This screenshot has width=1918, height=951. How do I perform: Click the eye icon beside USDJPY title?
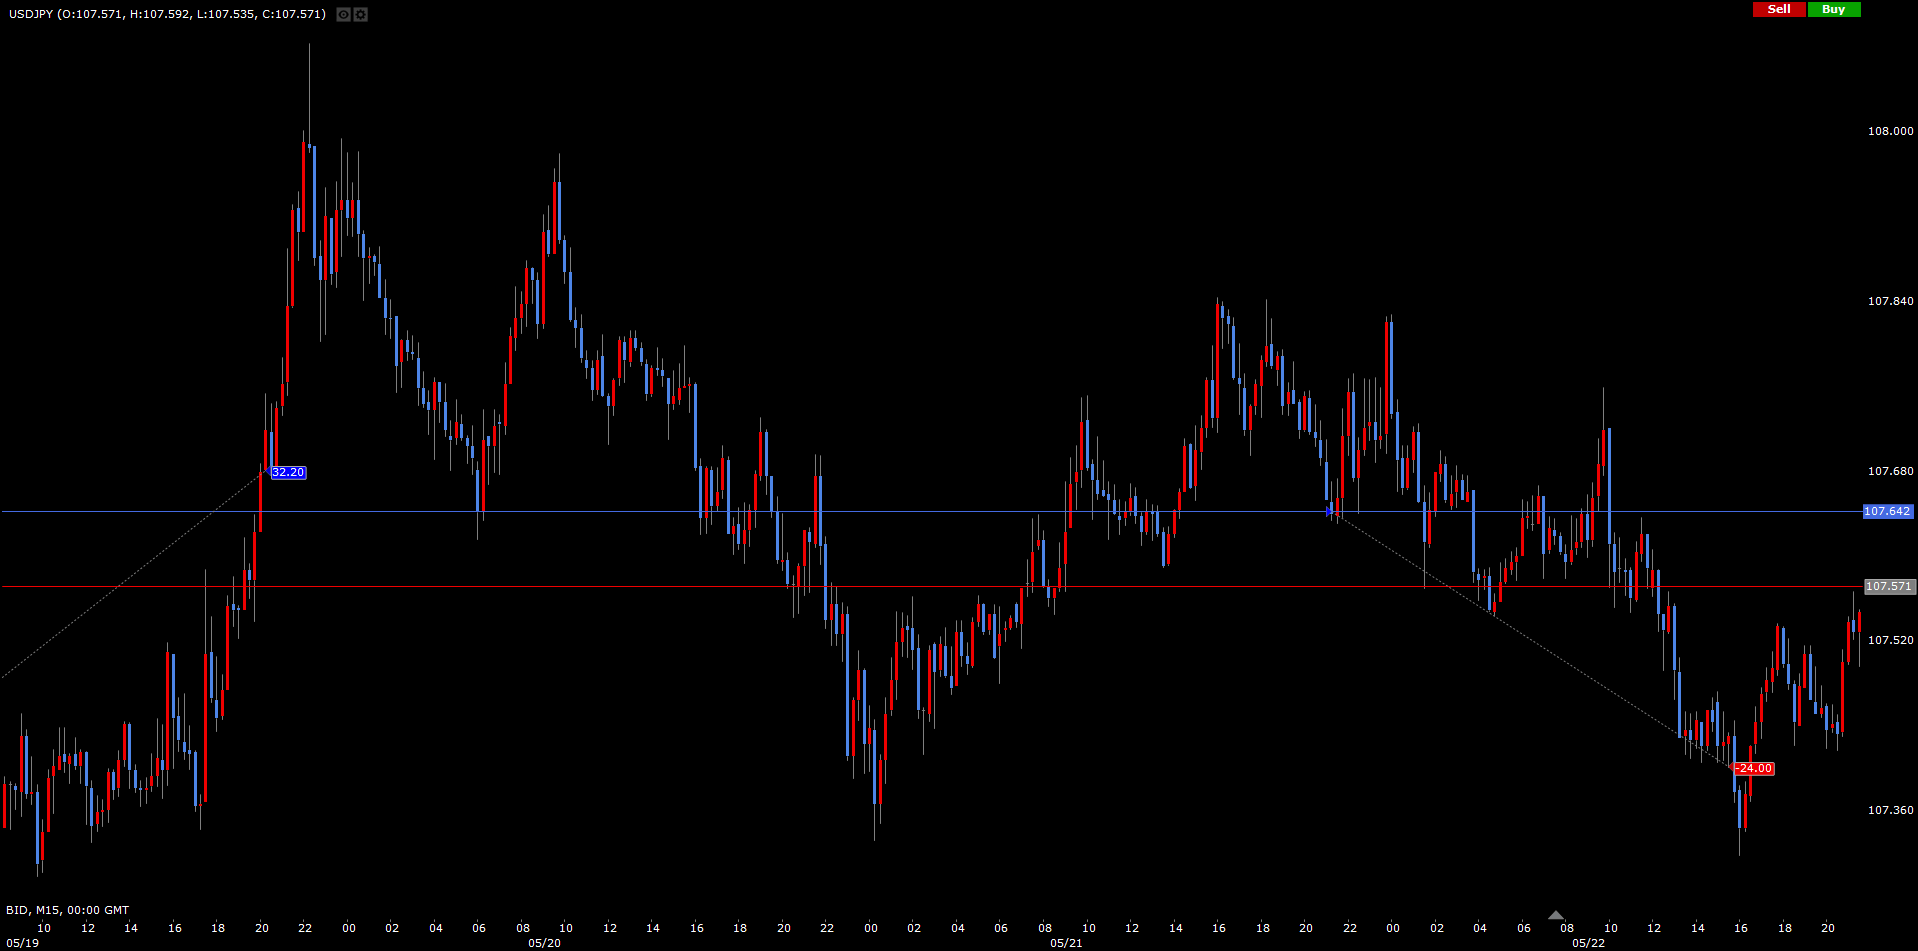(343, 15)
